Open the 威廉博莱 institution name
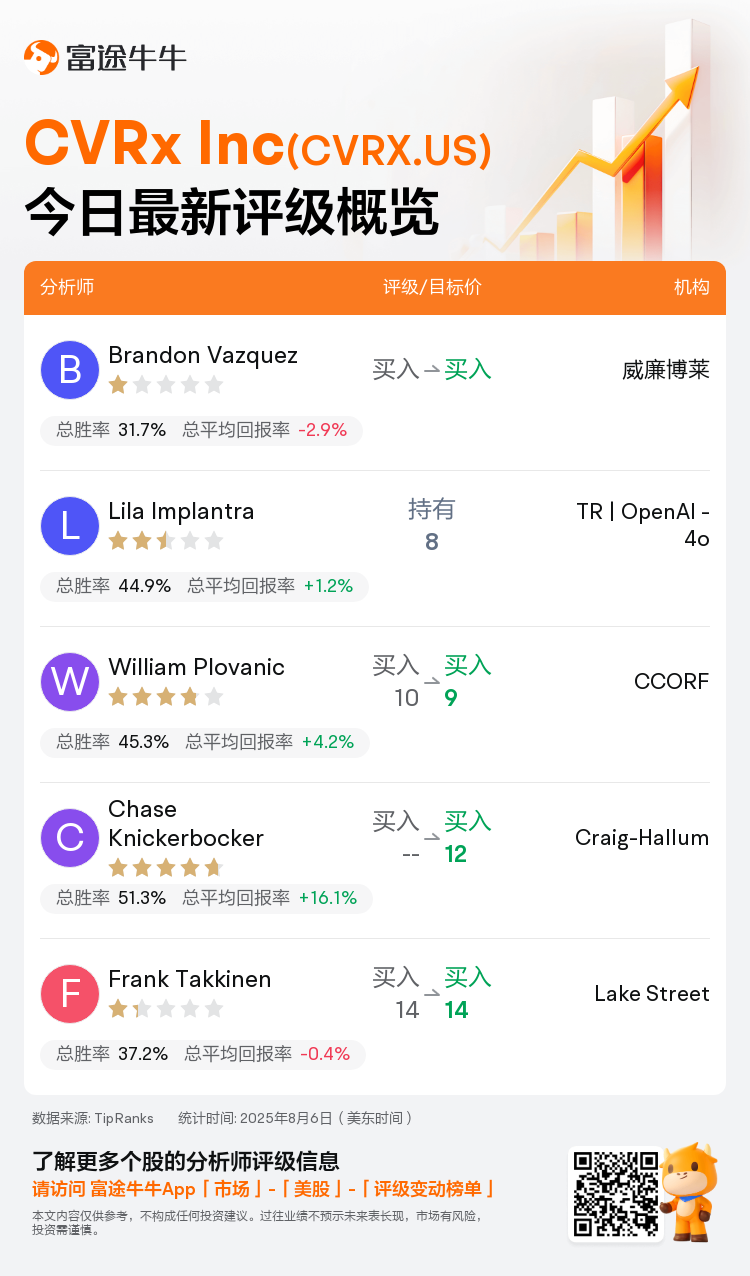This screenshot has height=1276, width=750. (x=666, y=370)
